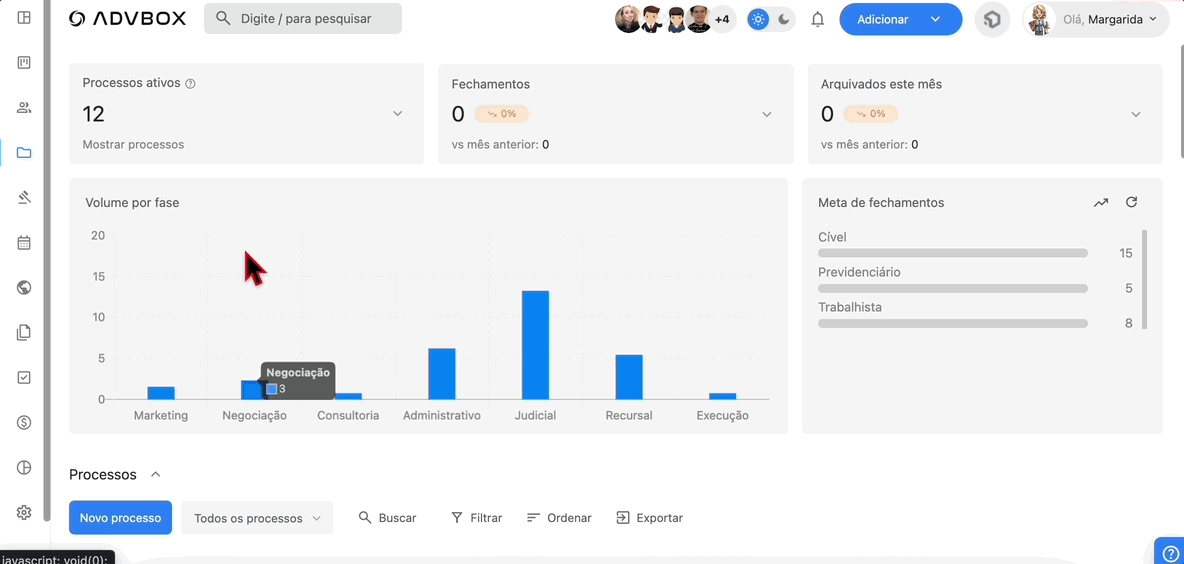Click the Novo processo button
Screen dimensions: 1184x564
coord(120,518)
